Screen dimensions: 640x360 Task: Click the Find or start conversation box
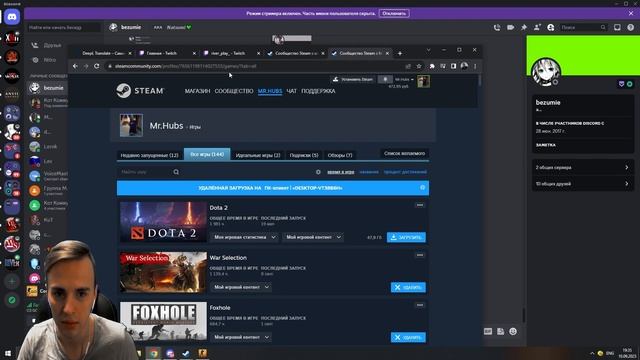[64, 27]
